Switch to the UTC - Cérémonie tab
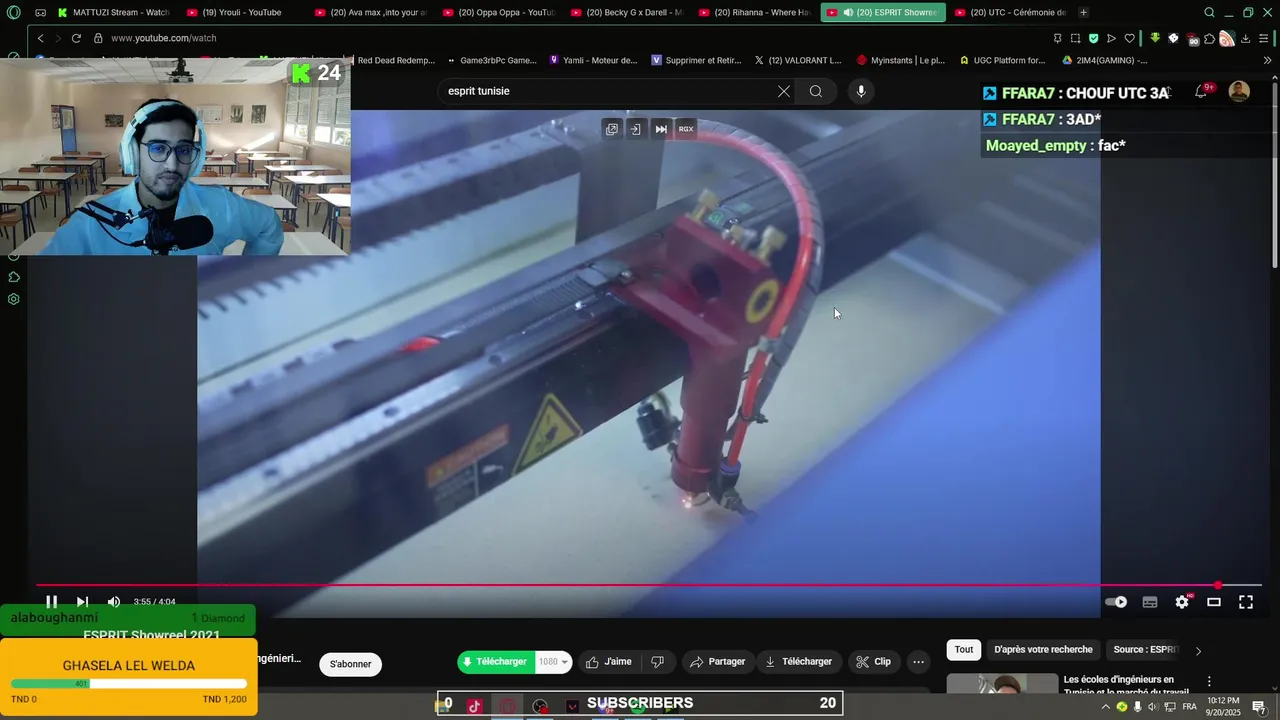The width and height of the screenshot is (1280, 720). 1009,13
